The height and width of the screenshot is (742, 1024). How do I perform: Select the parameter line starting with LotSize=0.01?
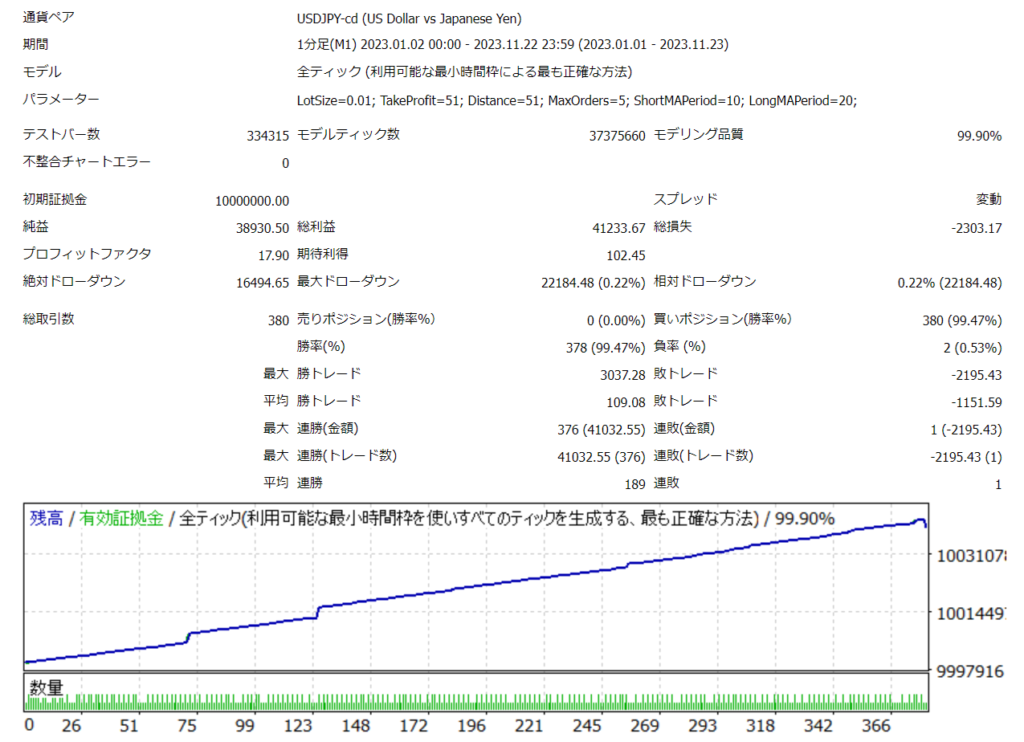pyautogui.click(x=577, y=100)
